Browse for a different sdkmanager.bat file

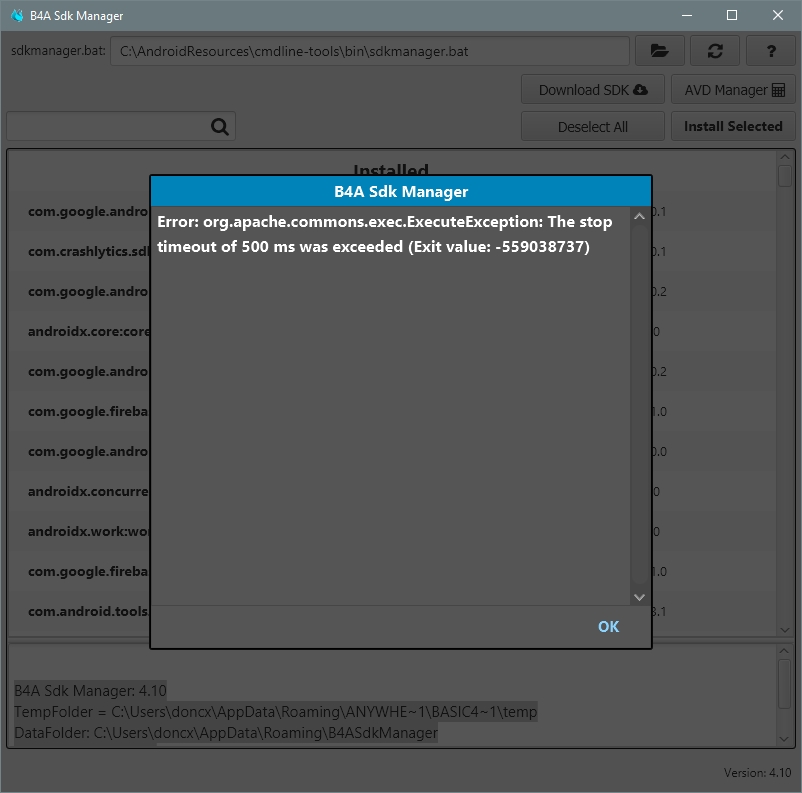point(659,50)
